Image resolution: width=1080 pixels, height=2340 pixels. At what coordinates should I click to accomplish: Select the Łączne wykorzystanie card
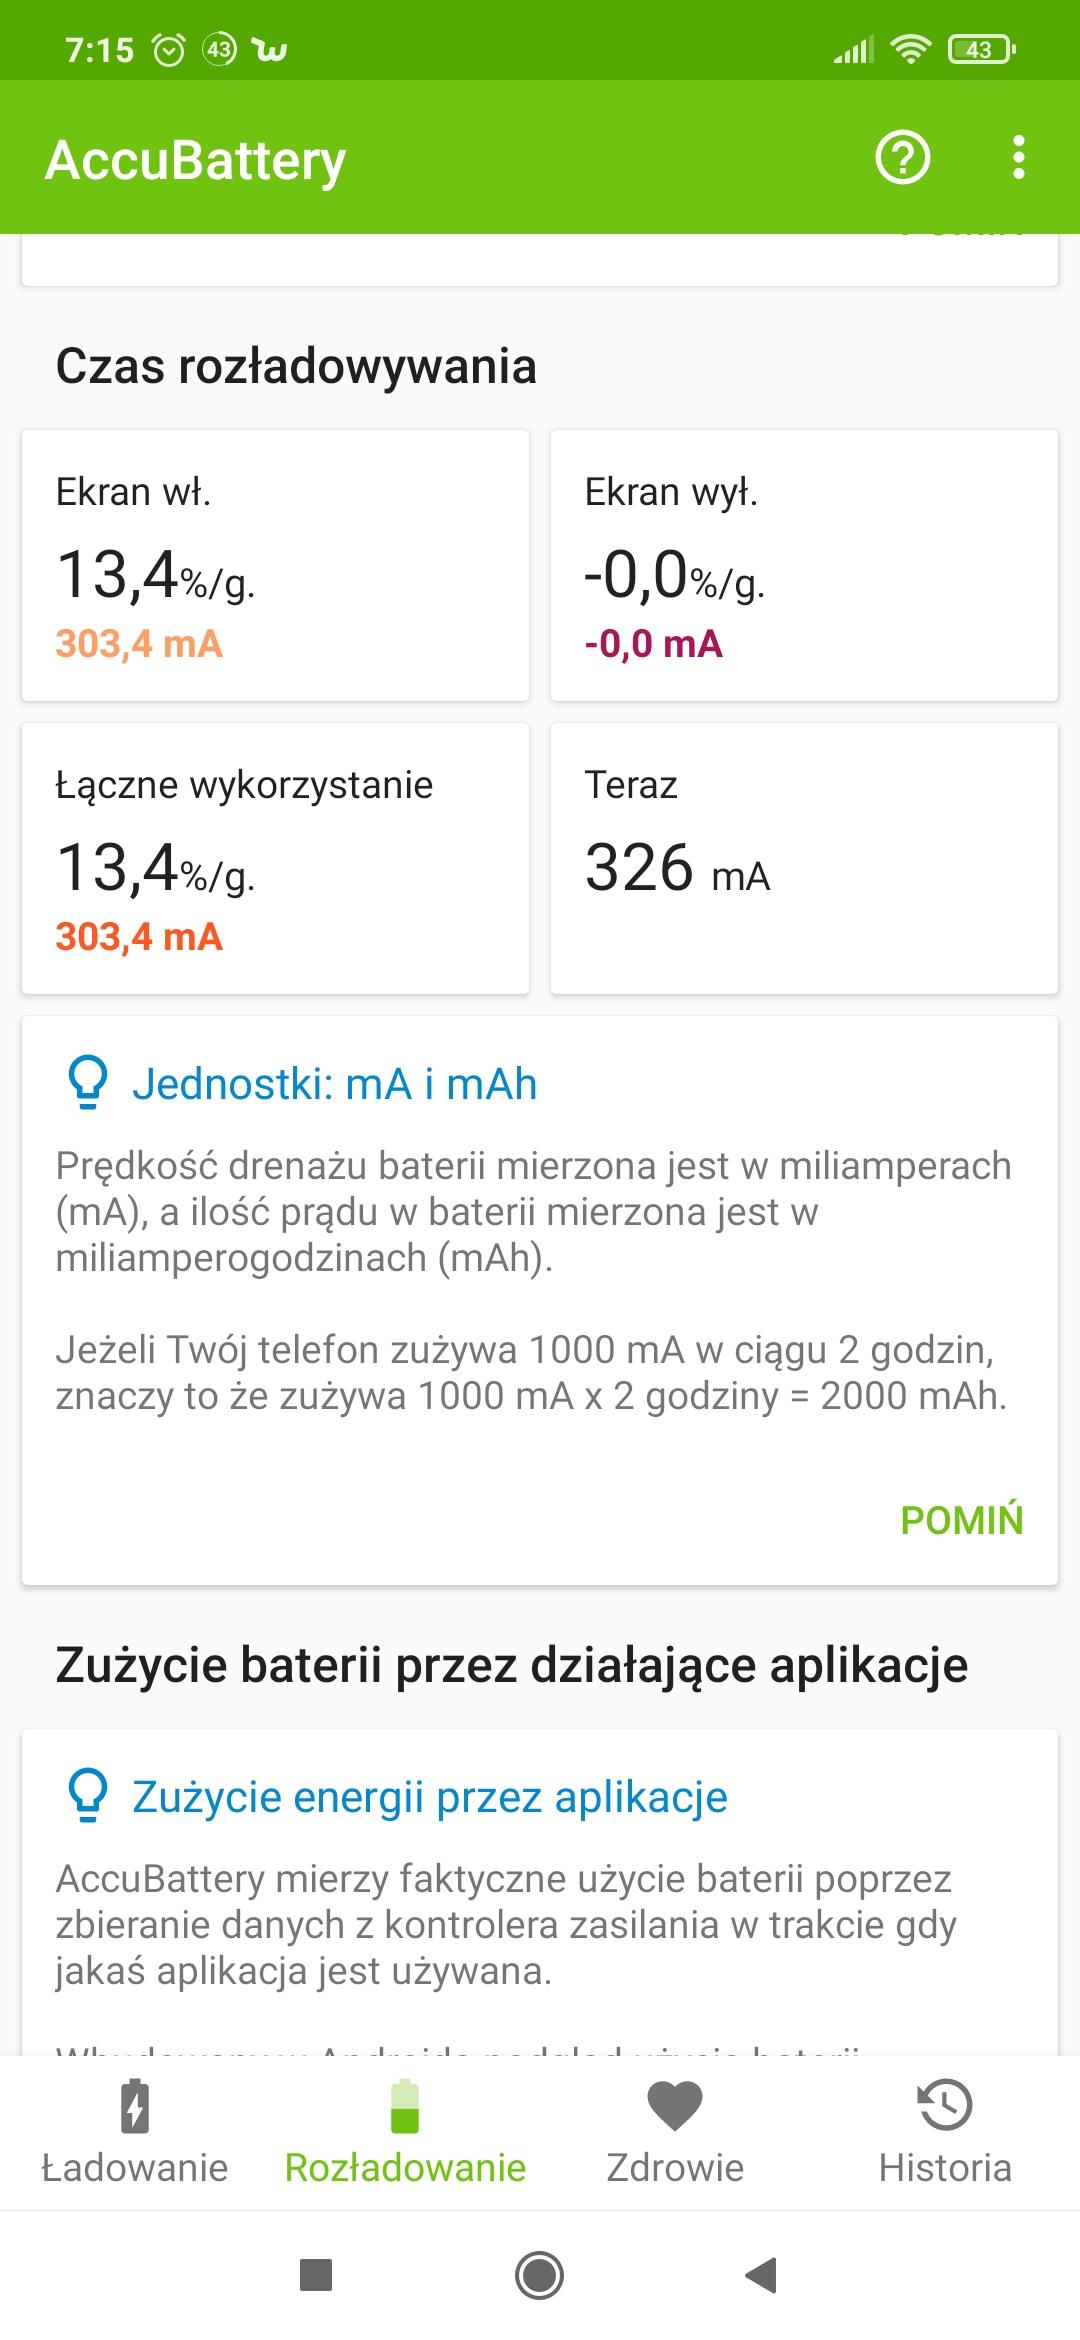(275, 858)
